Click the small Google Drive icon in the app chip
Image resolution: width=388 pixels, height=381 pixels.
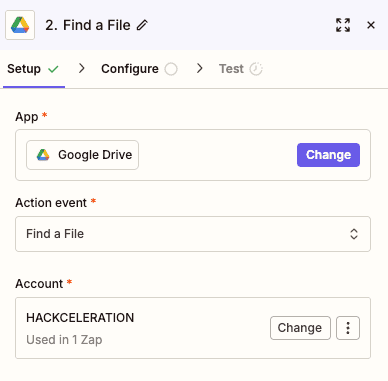click(x=43, y=155)
